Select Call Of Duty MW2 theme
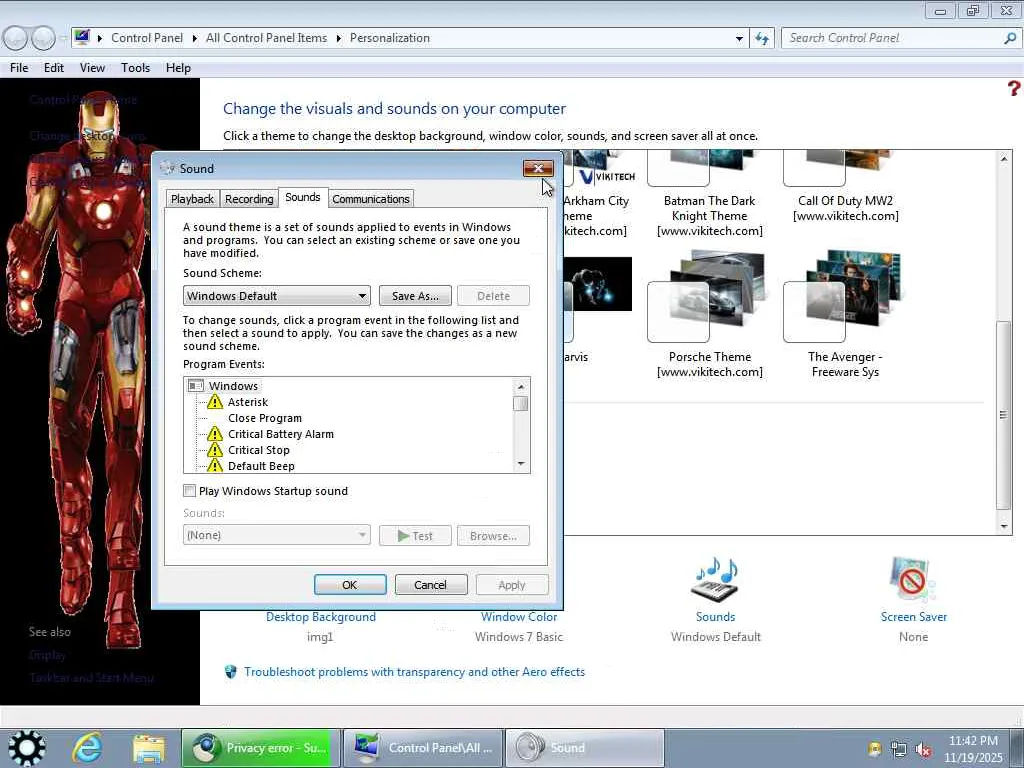The height and width of the screenshot is (768, 1024). click(845, 208)
